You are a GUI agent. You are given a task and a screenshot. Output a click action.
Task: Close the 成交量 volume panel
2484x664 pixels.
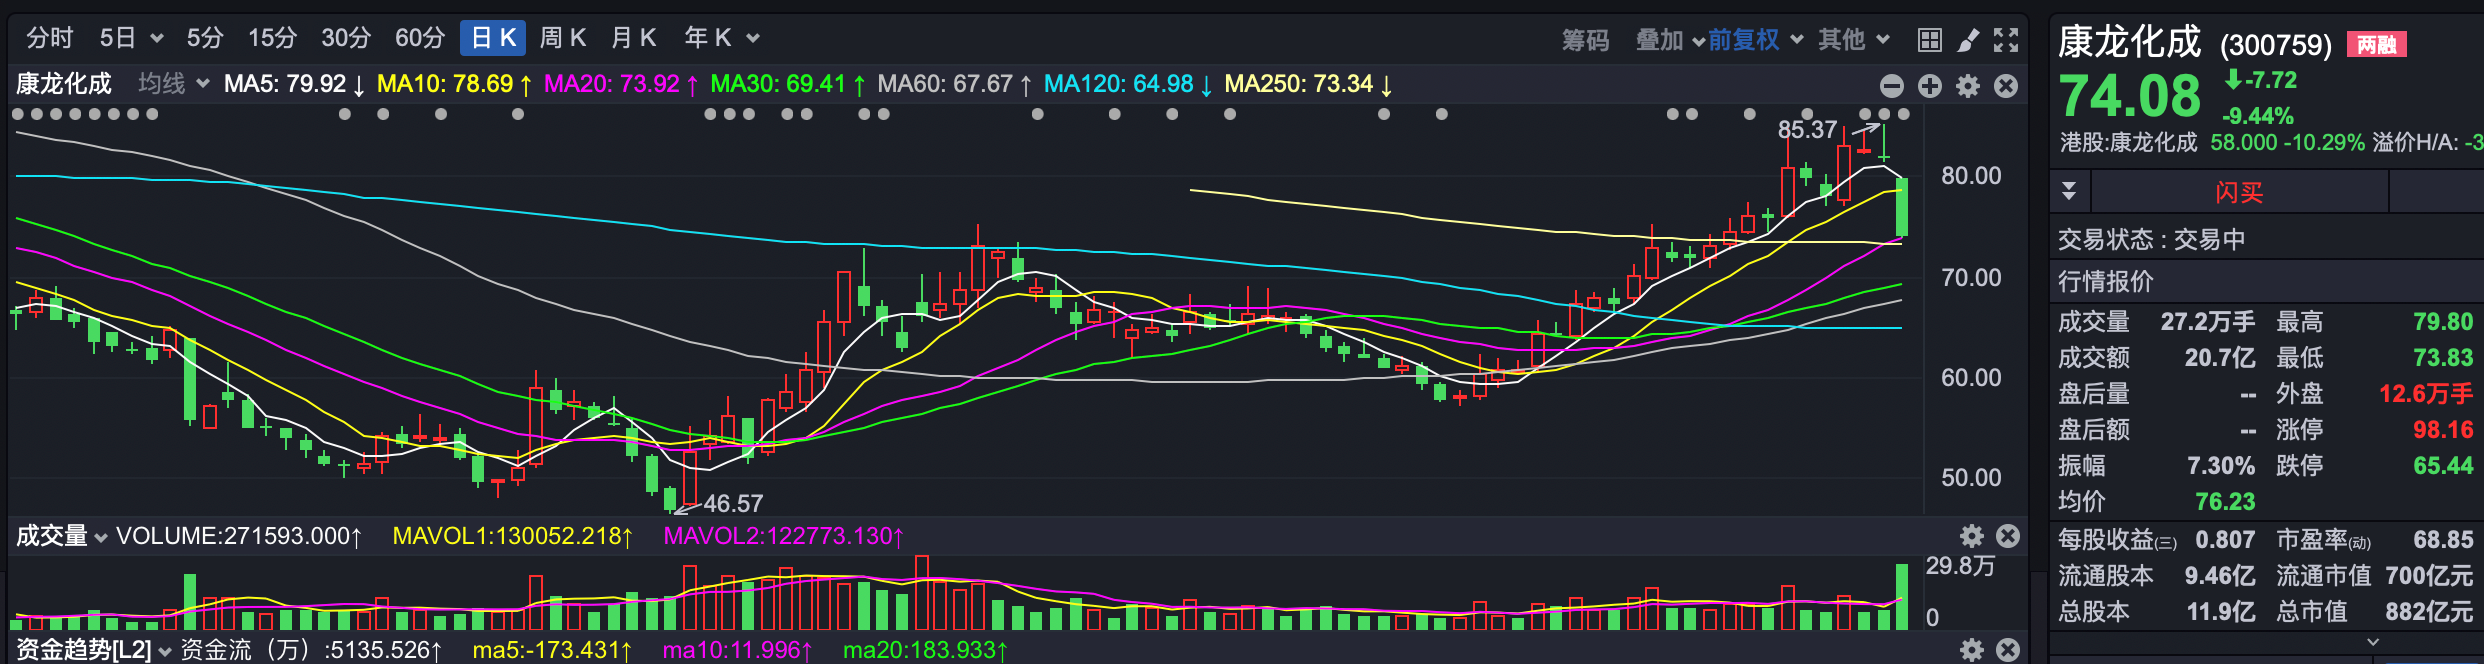pyautogui.click(x=2008, y=536)
